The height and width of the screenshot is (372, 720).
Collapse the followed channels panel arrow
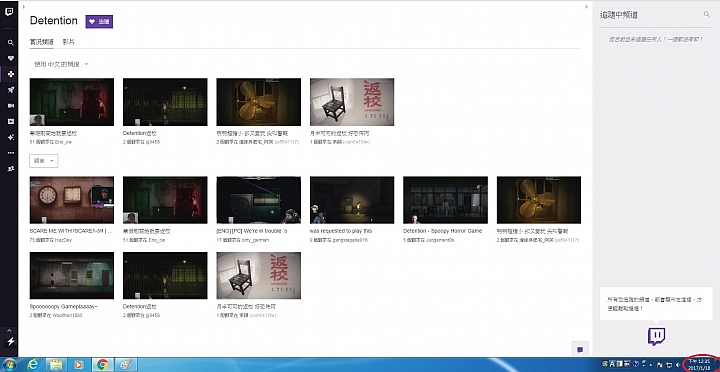point(586,6)
